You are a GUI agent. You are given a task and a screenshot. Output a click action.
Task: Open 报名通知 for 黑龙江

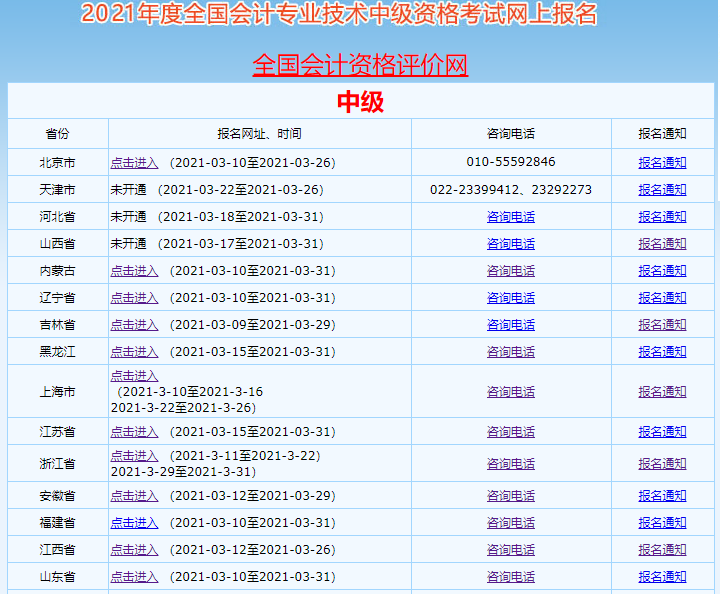(x=662, y=352)
